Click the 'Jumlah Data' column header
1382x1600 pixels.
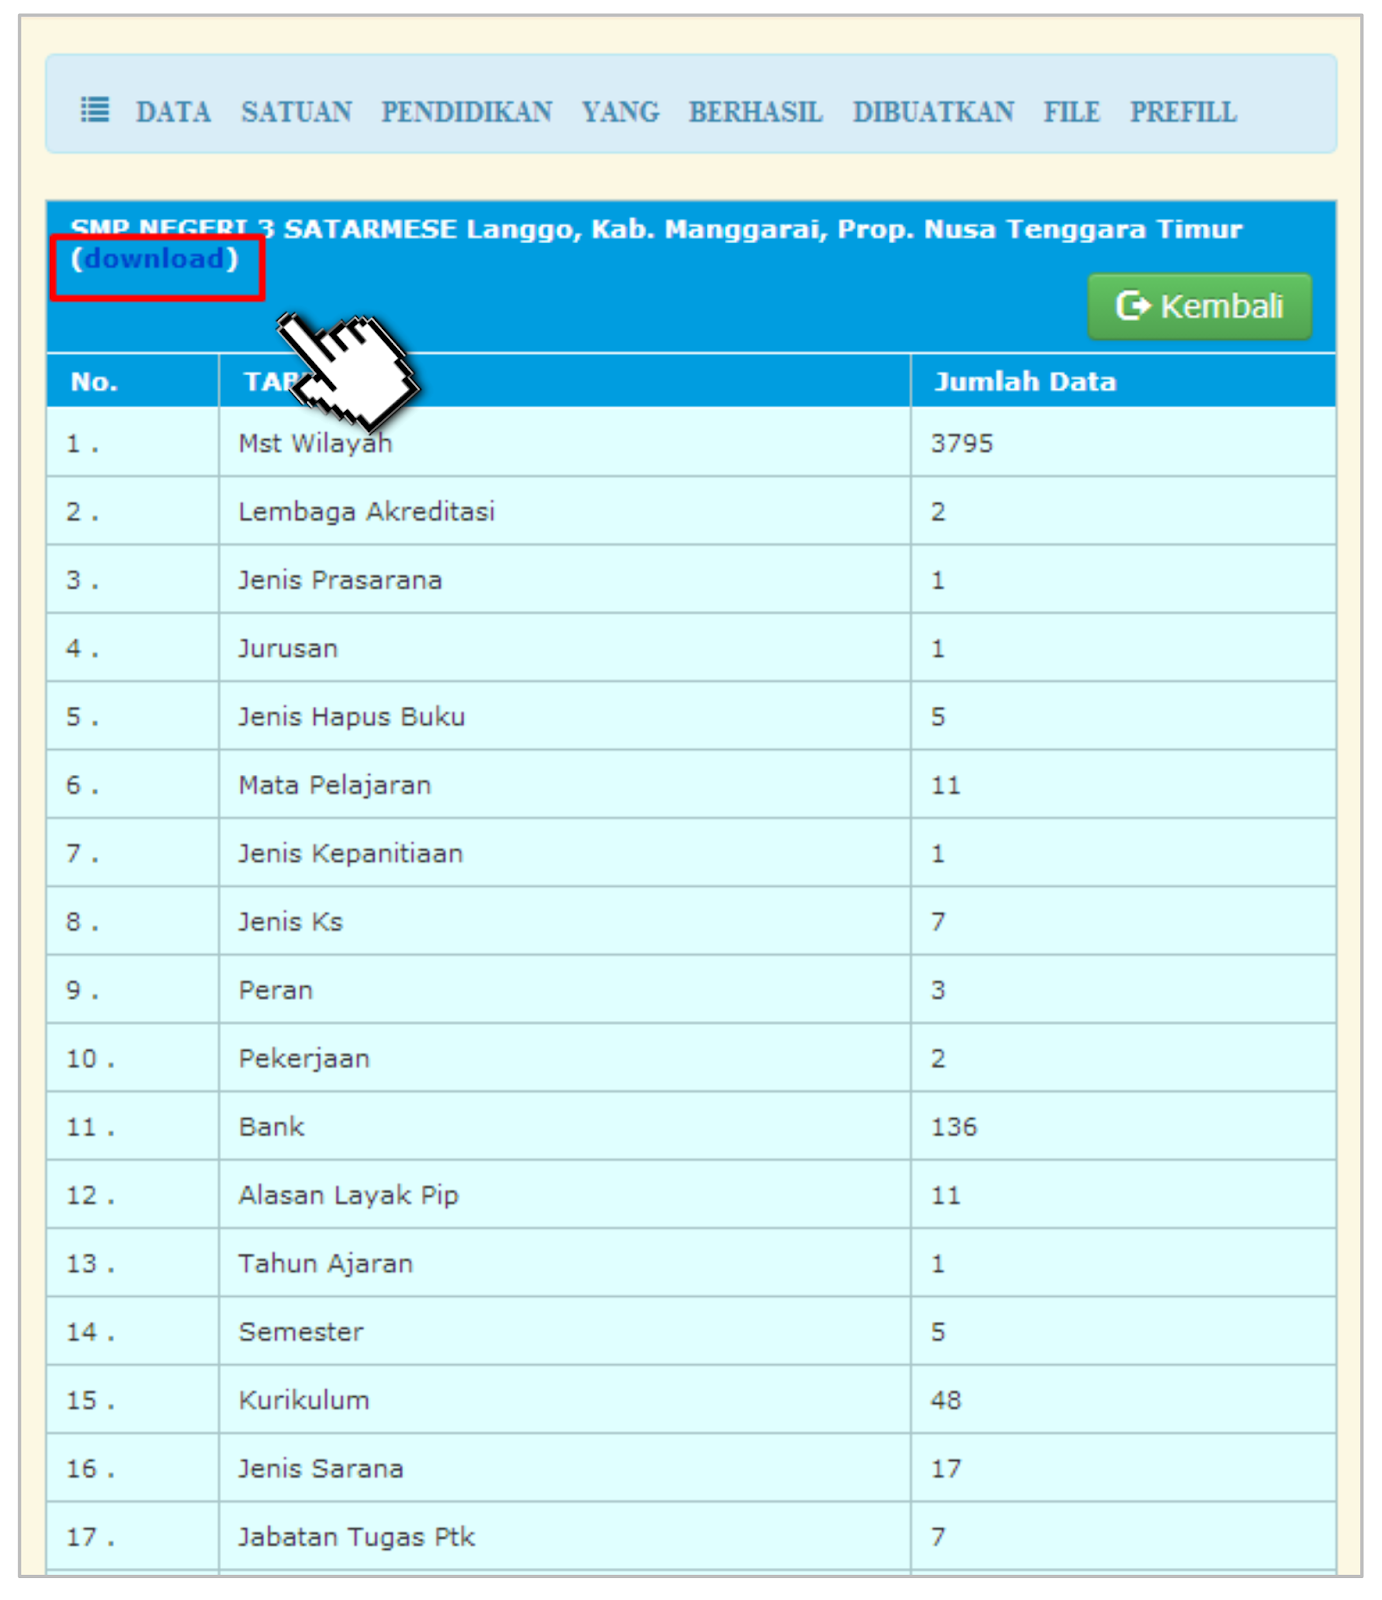1025,382
